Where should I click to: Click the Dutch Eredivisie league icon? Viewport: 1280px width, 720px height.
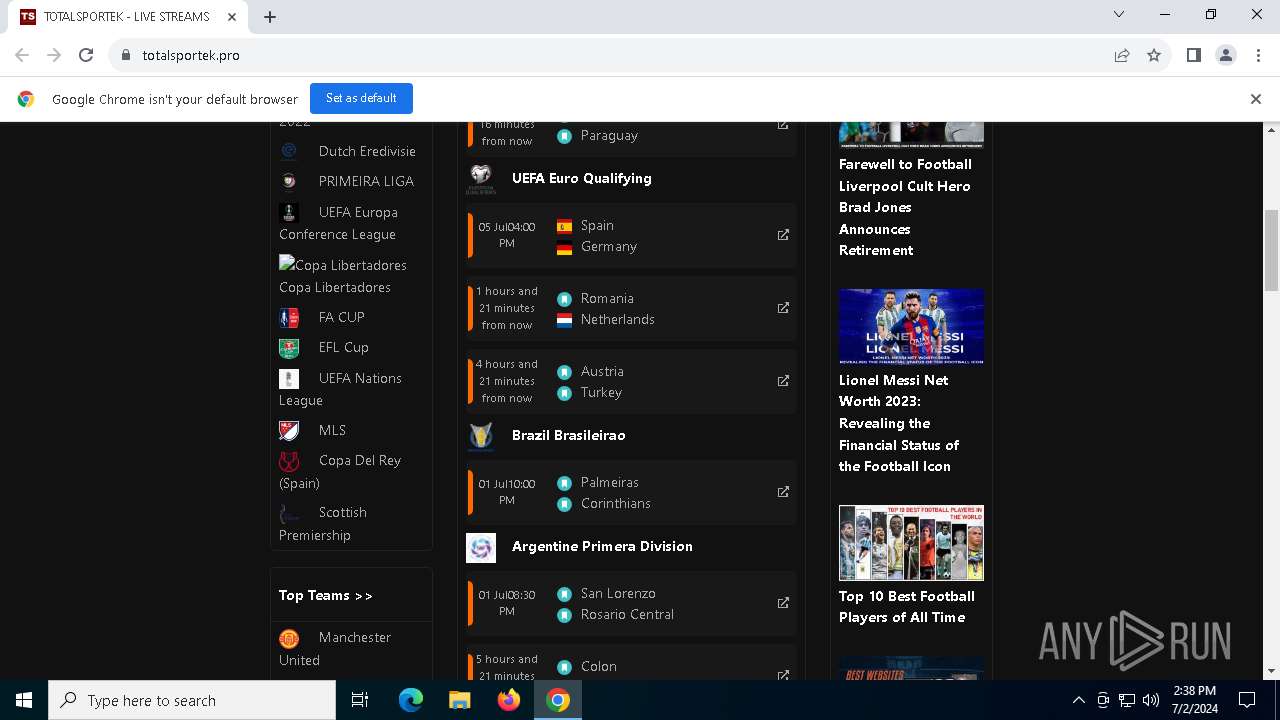click(289, 151)
